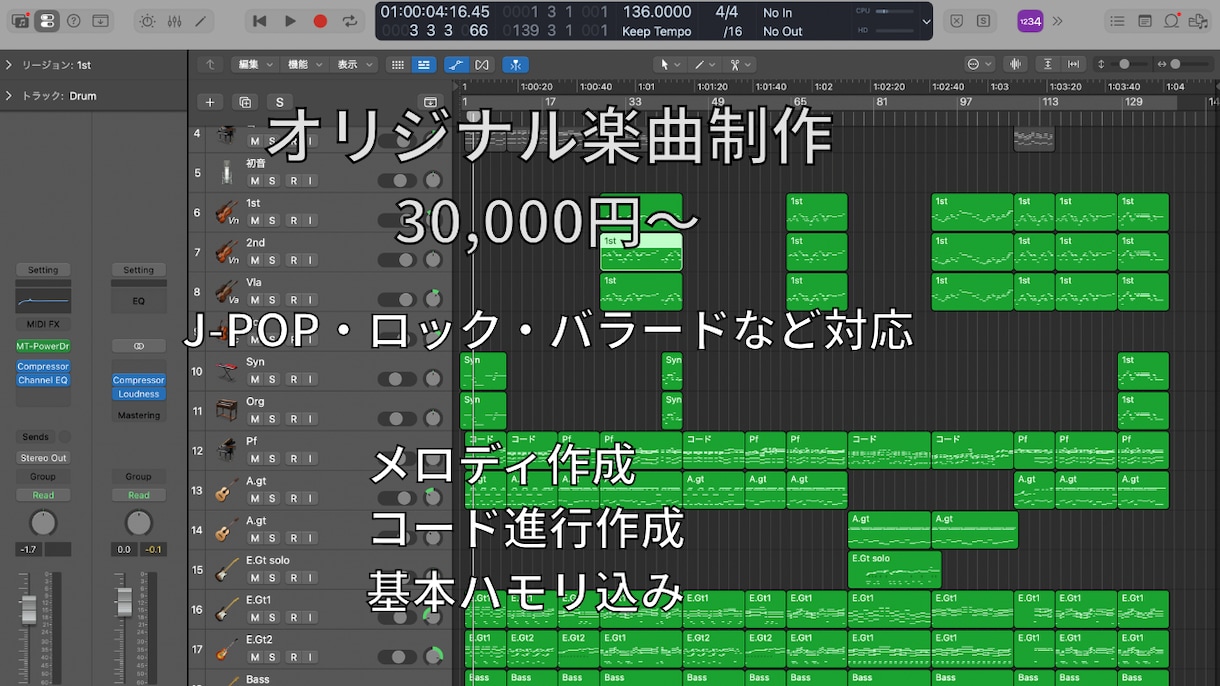Expand the トラック: Drum inspector section

[9, 96]
